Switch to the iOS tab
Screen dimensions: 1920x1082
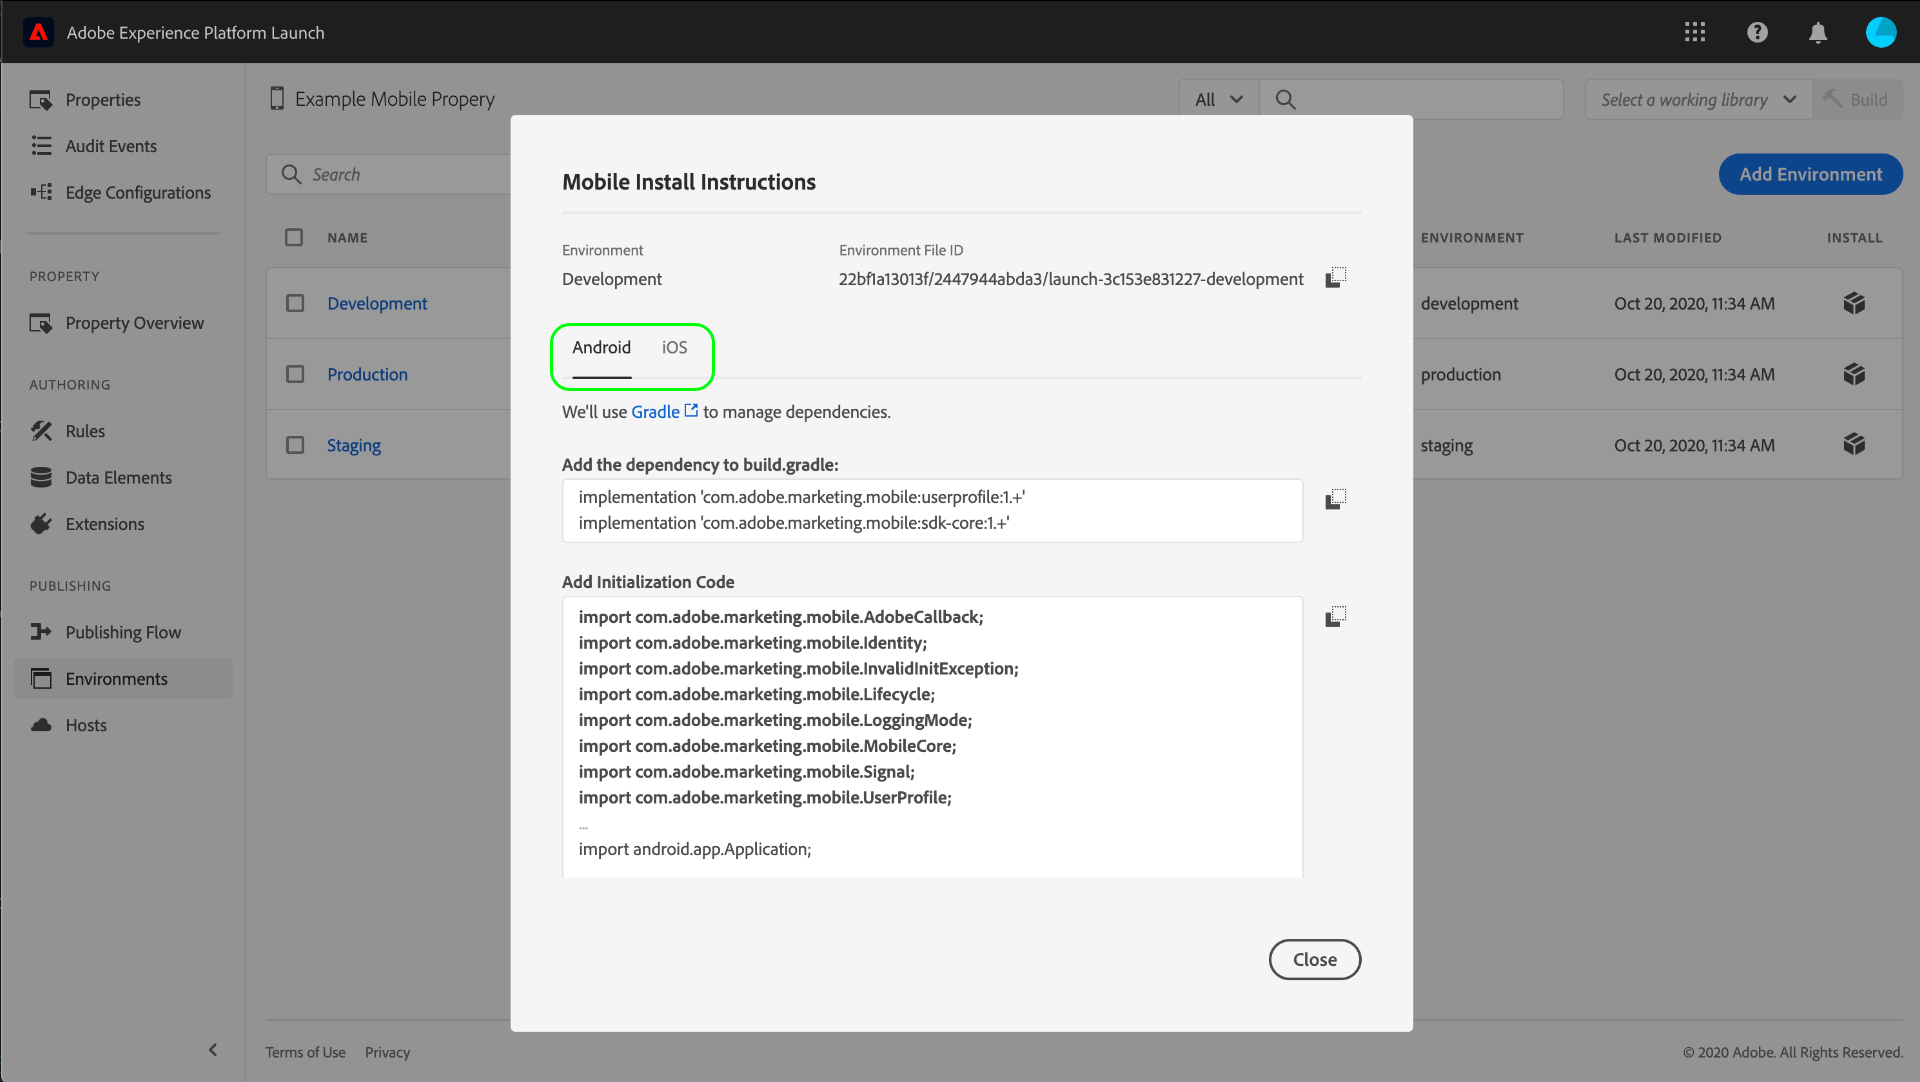coord(674,348)
